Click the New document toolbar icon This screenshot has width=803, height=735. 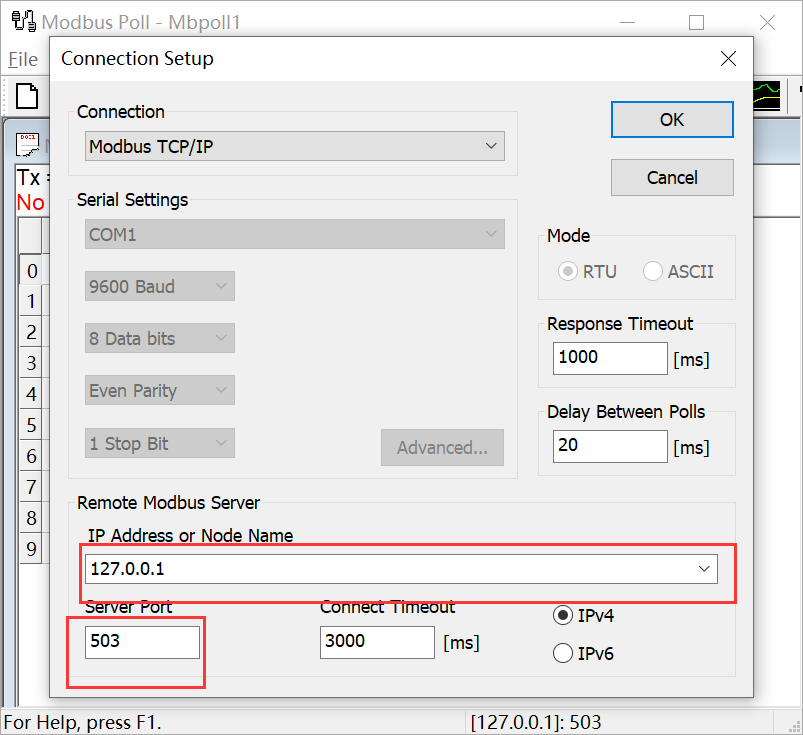tap(27, 96)
